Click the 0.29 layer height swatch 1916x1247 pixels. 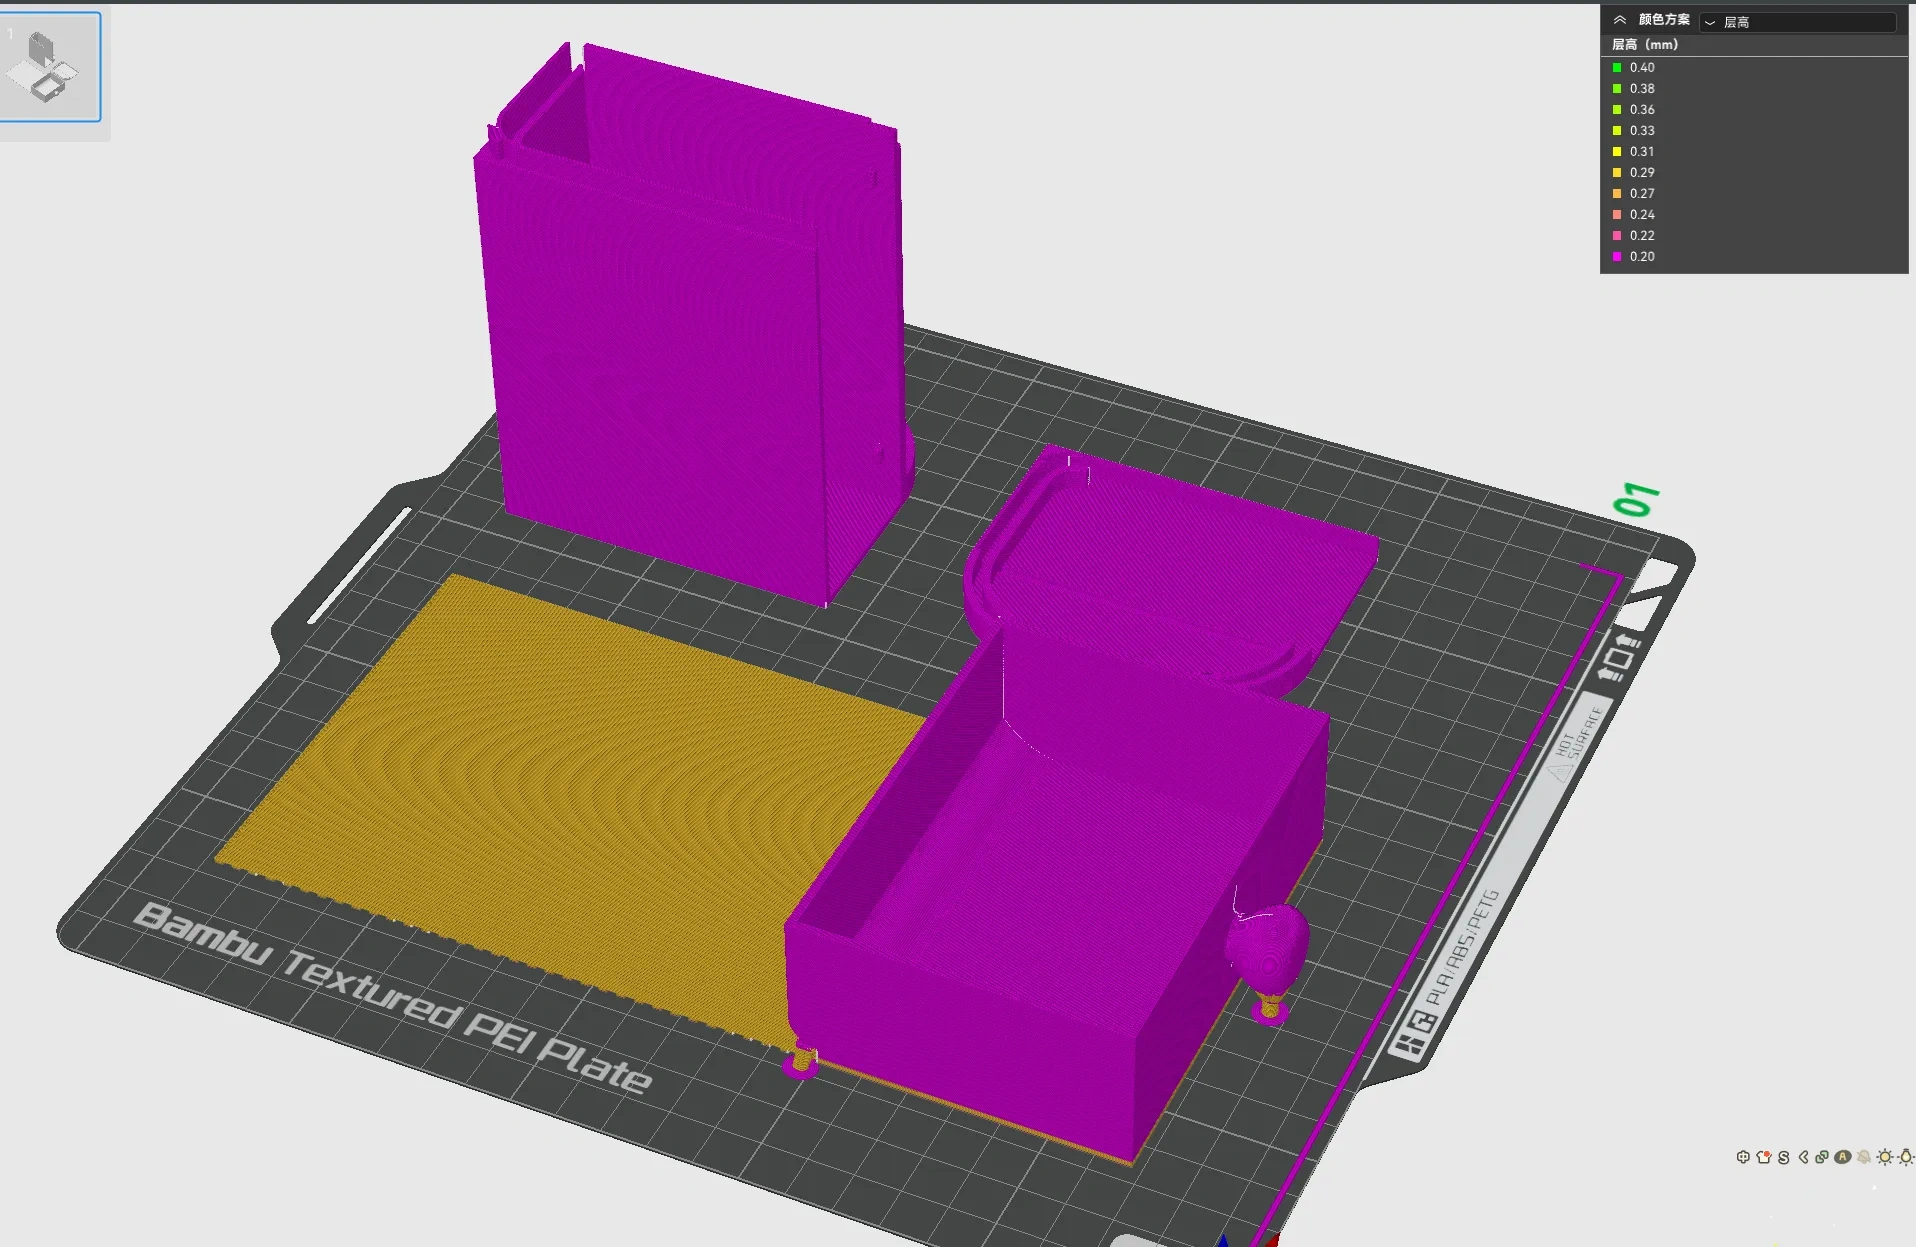(x=1617, y=172)
